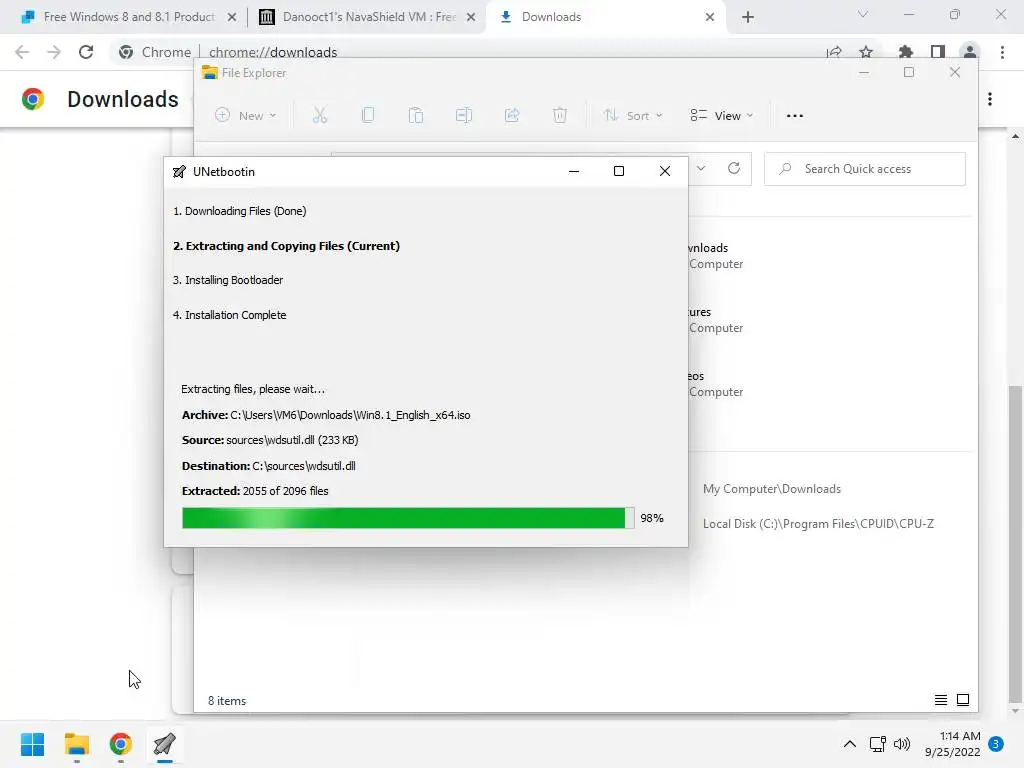
Task: Click the Chrome taskbar icon
Action: pos(120,744)
